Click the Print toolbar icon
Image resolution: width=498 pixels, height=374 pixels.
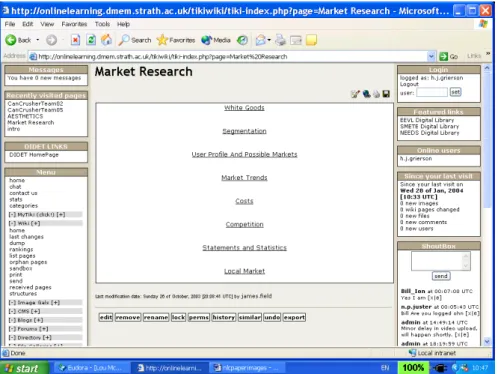coord(281,40)
